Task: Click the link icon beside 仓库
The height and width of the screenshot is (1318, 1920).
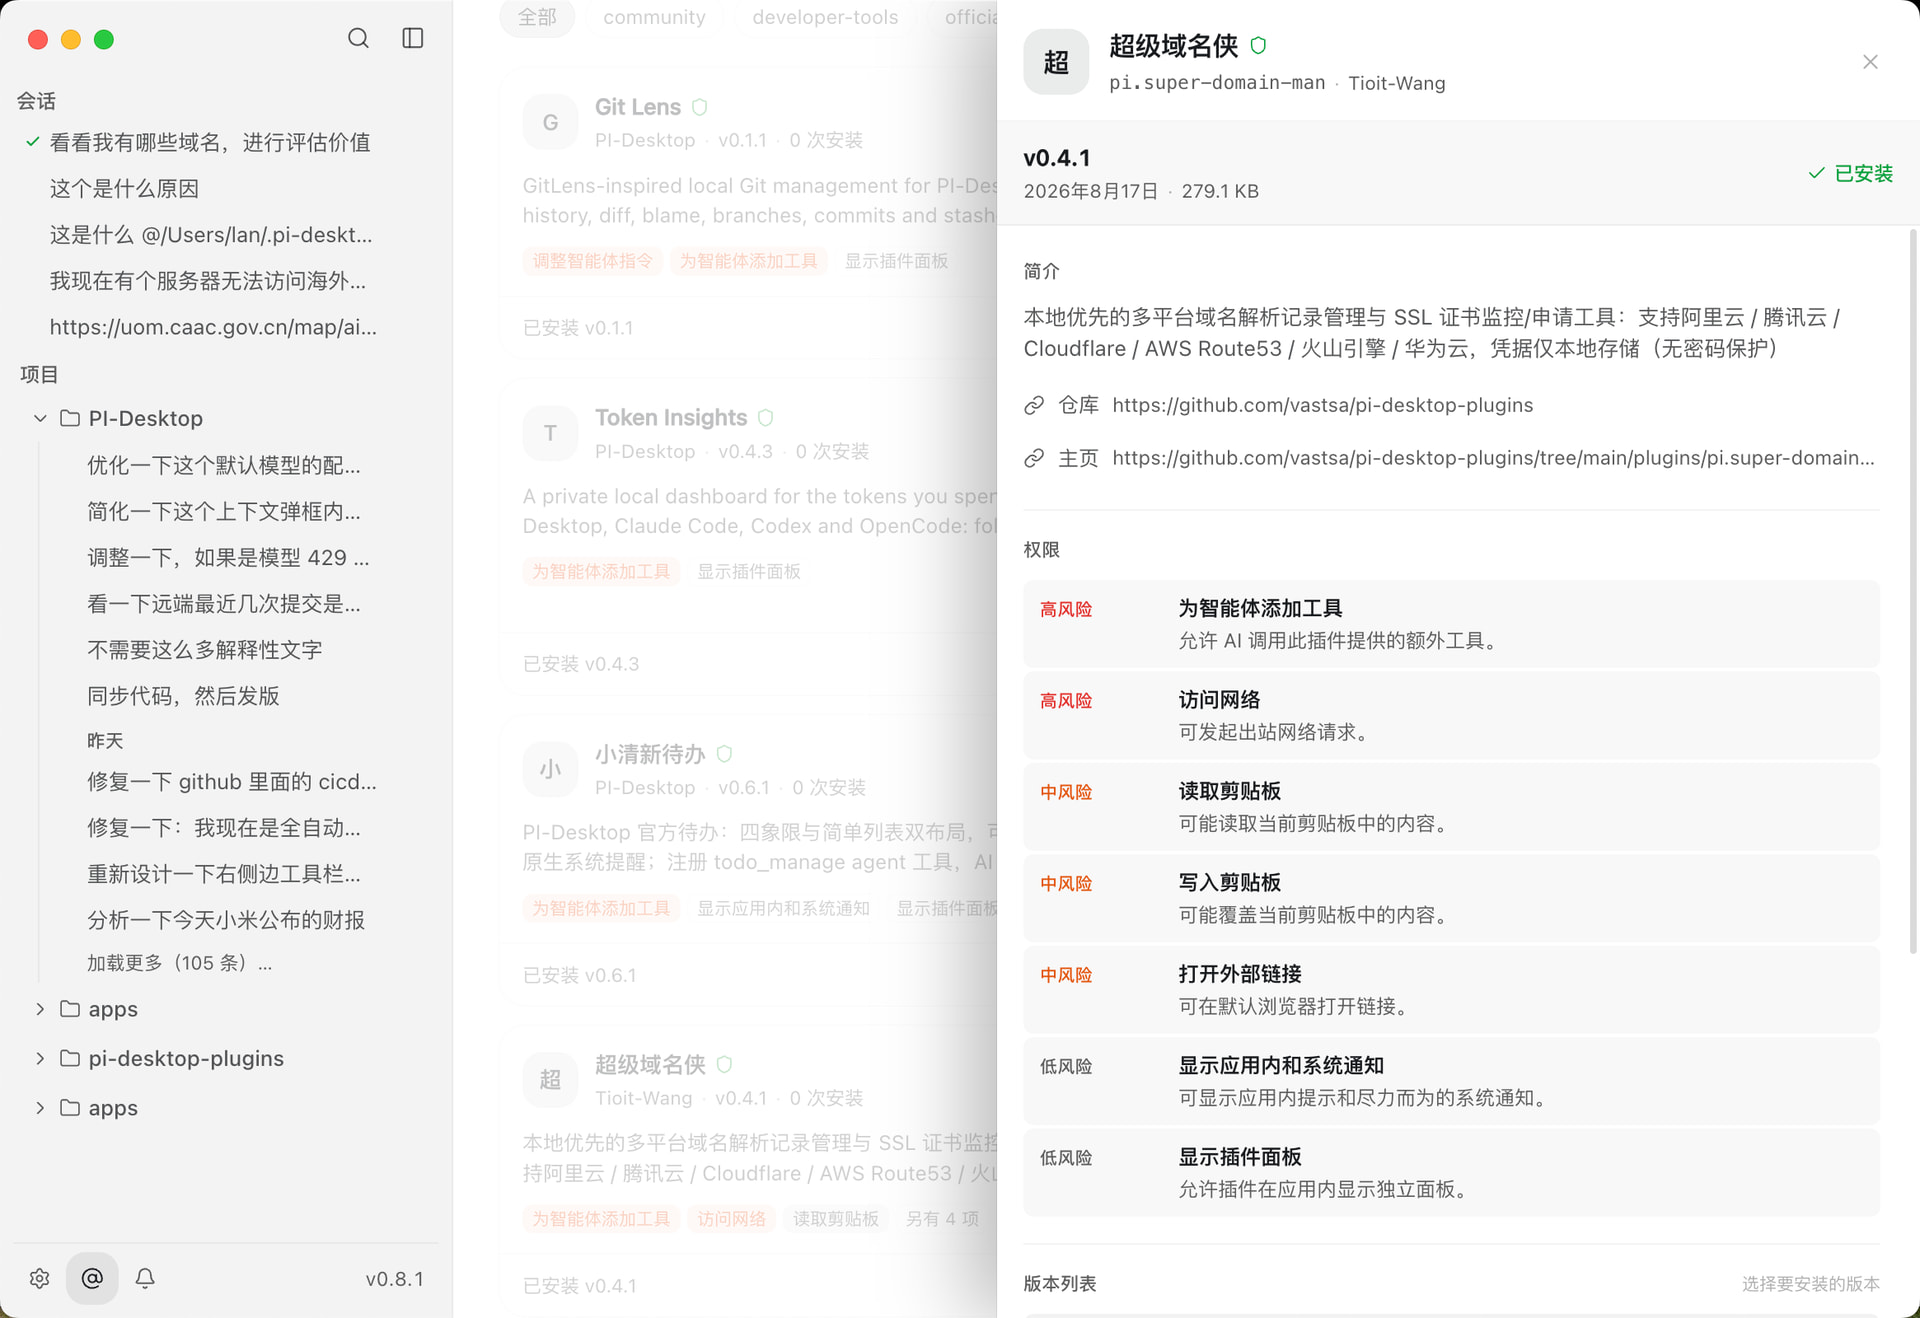Action: (x=1034, y=405)
